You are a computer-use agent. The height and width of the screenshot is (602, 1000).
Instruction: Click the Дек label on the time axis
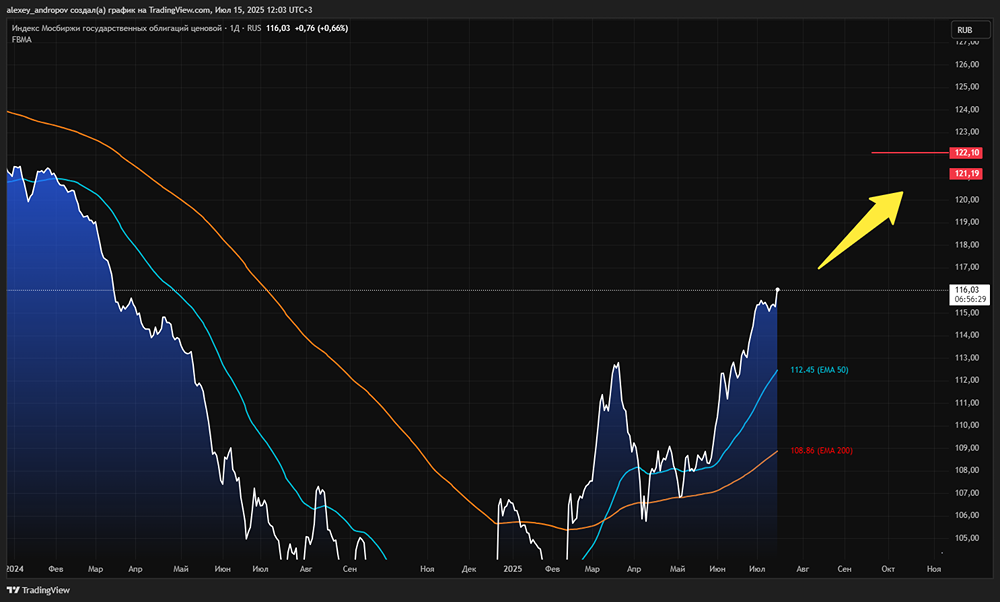click(469, 569)
